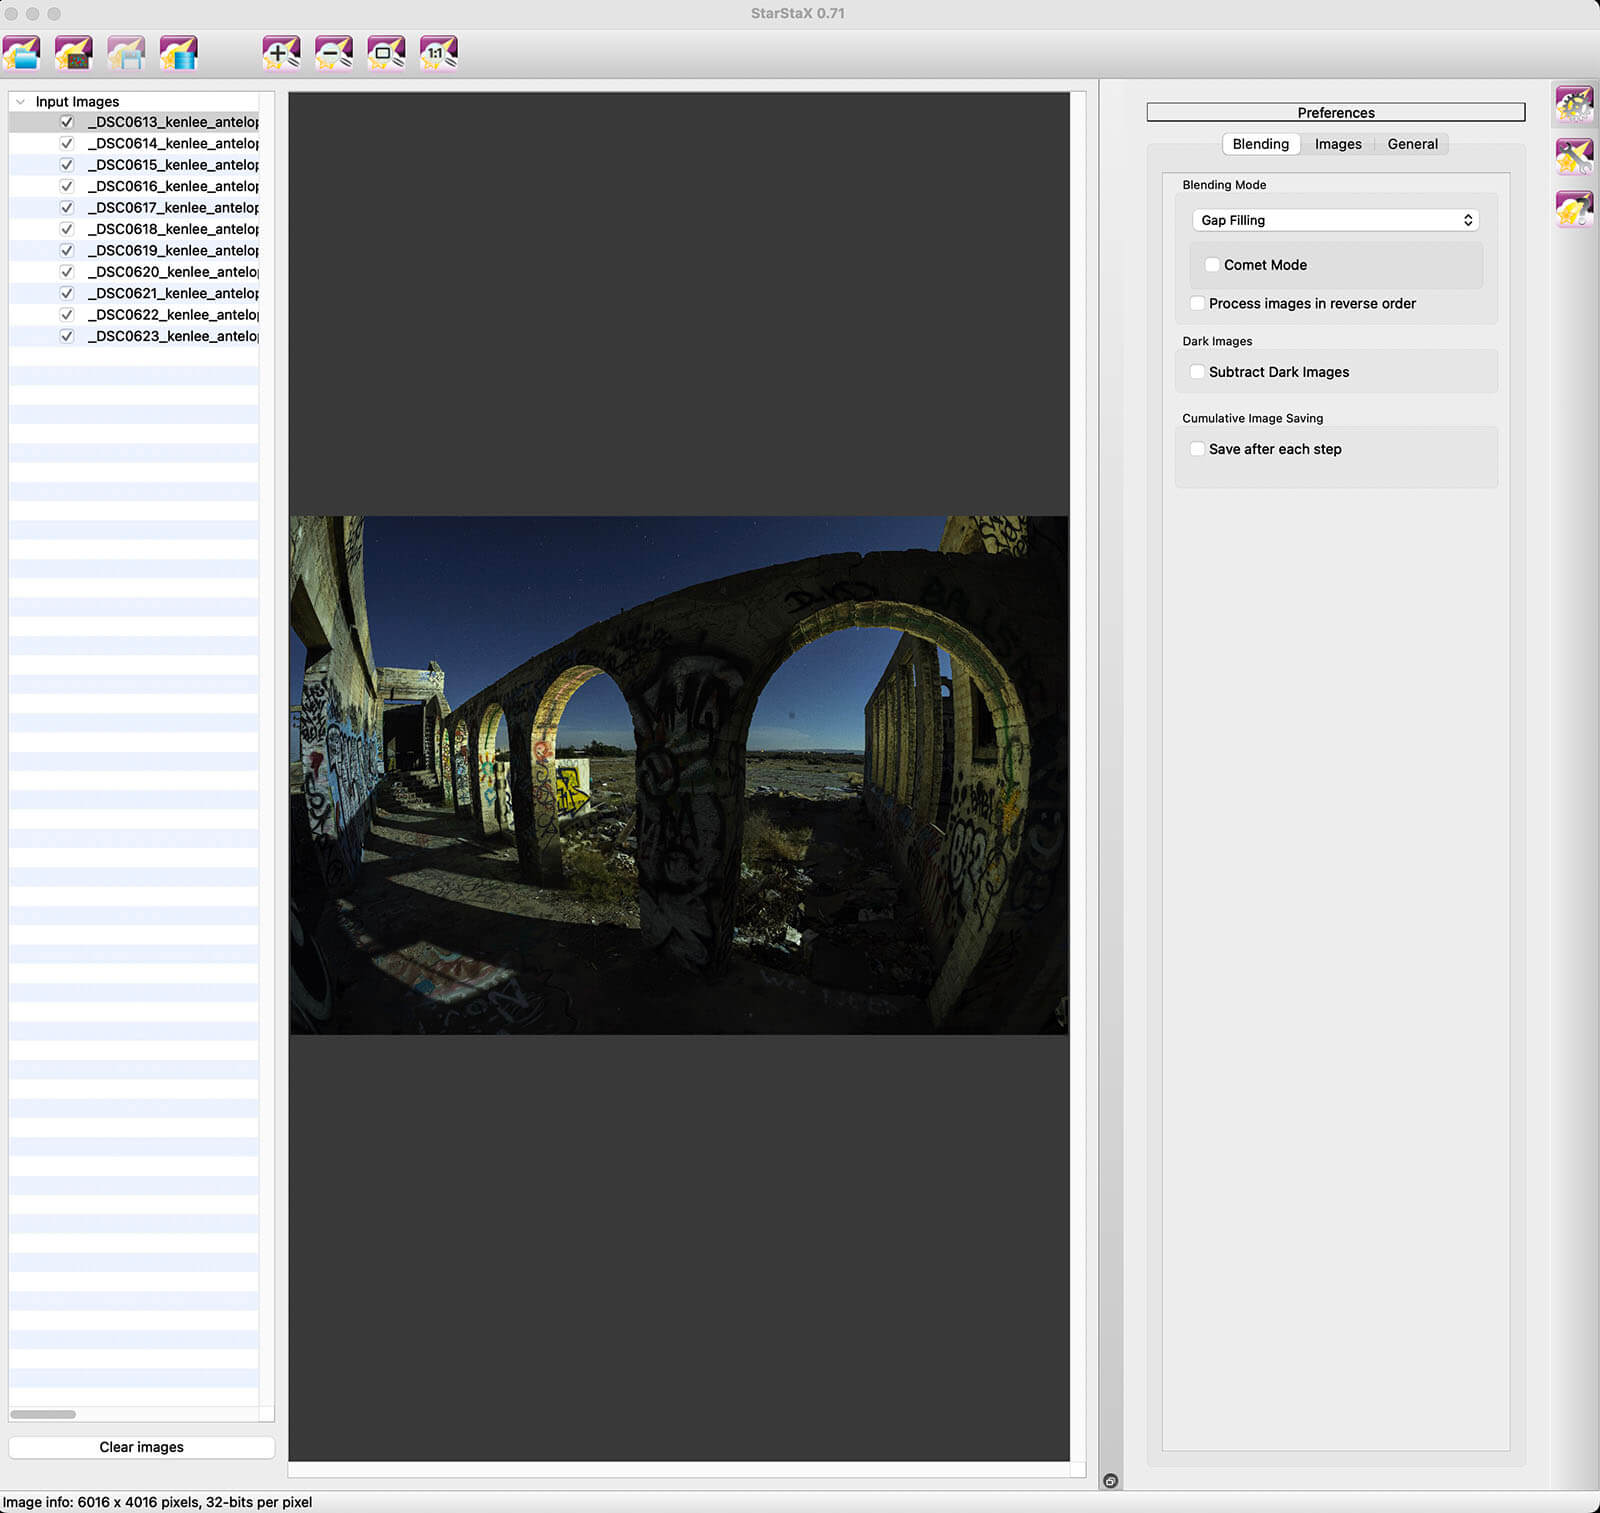Click the Open Images folder icon
The width and height of the screenshot is (1600, 1513).
tap(22, 53)
